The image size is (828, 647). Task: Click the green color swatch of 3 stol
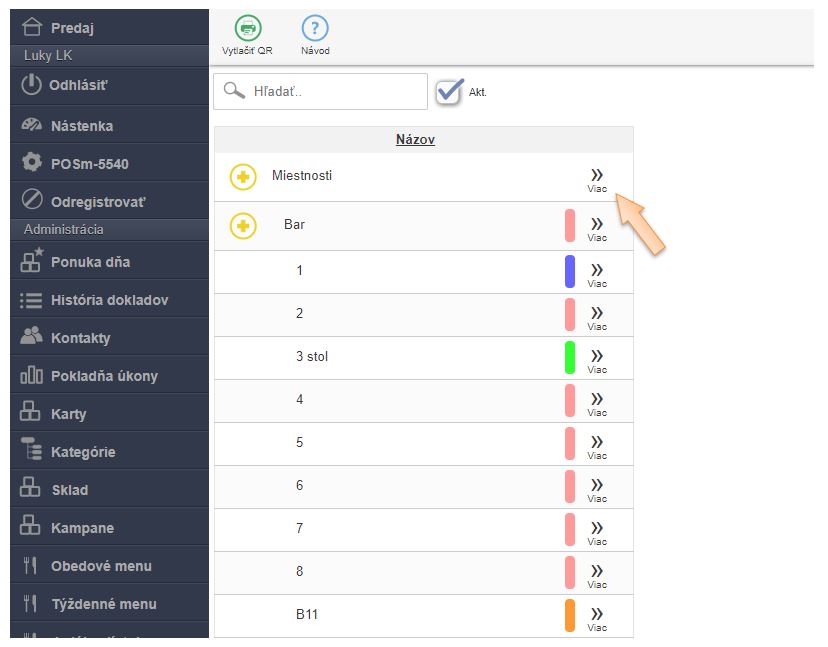pyautogui.click(x=570, y=358)
